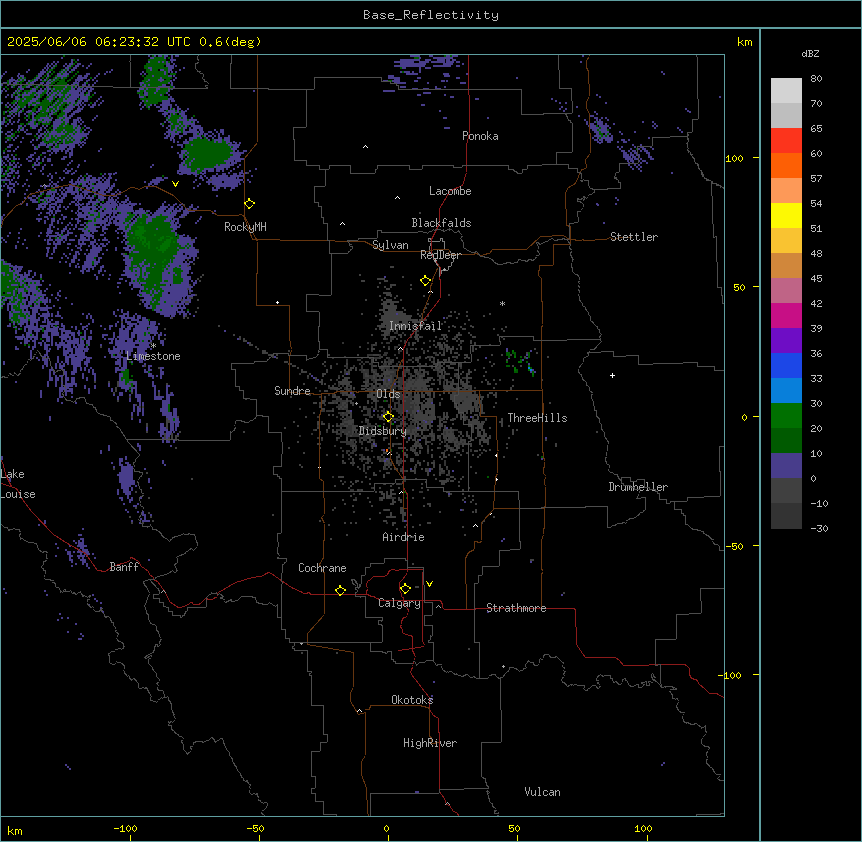Click the Airdrie city label

pyautogui.click(x=403, y=537)
